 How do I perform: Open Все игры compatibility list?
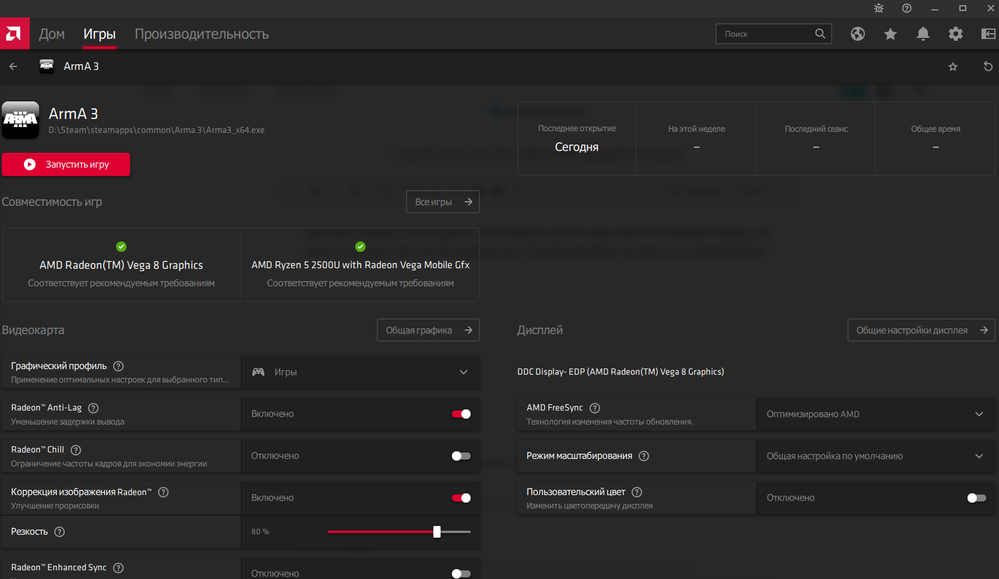[443, 202]
